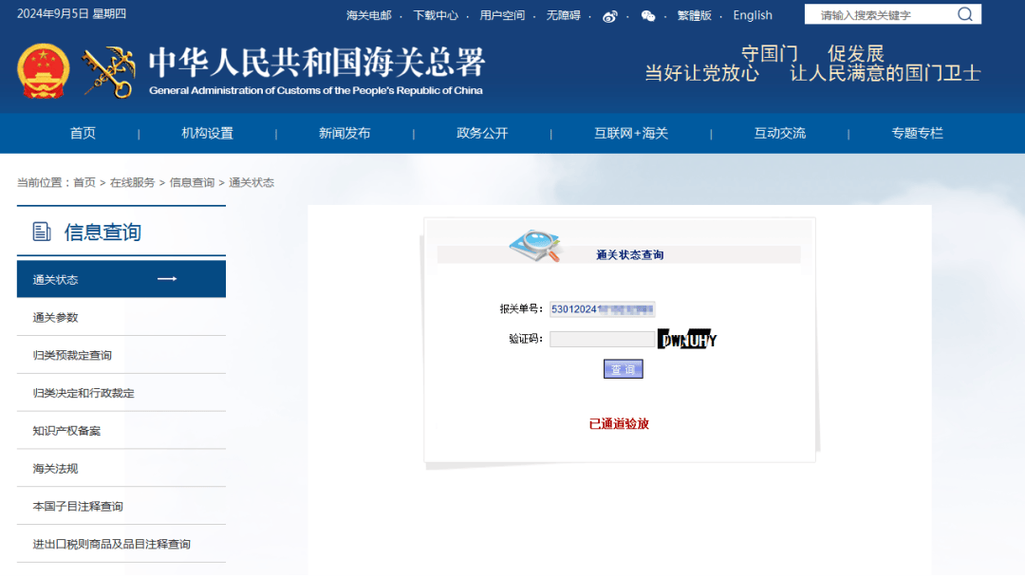Go to 在线服务 breadcrumb link
The width and height of the screenshot is (1025, 577).
point(132,182)
